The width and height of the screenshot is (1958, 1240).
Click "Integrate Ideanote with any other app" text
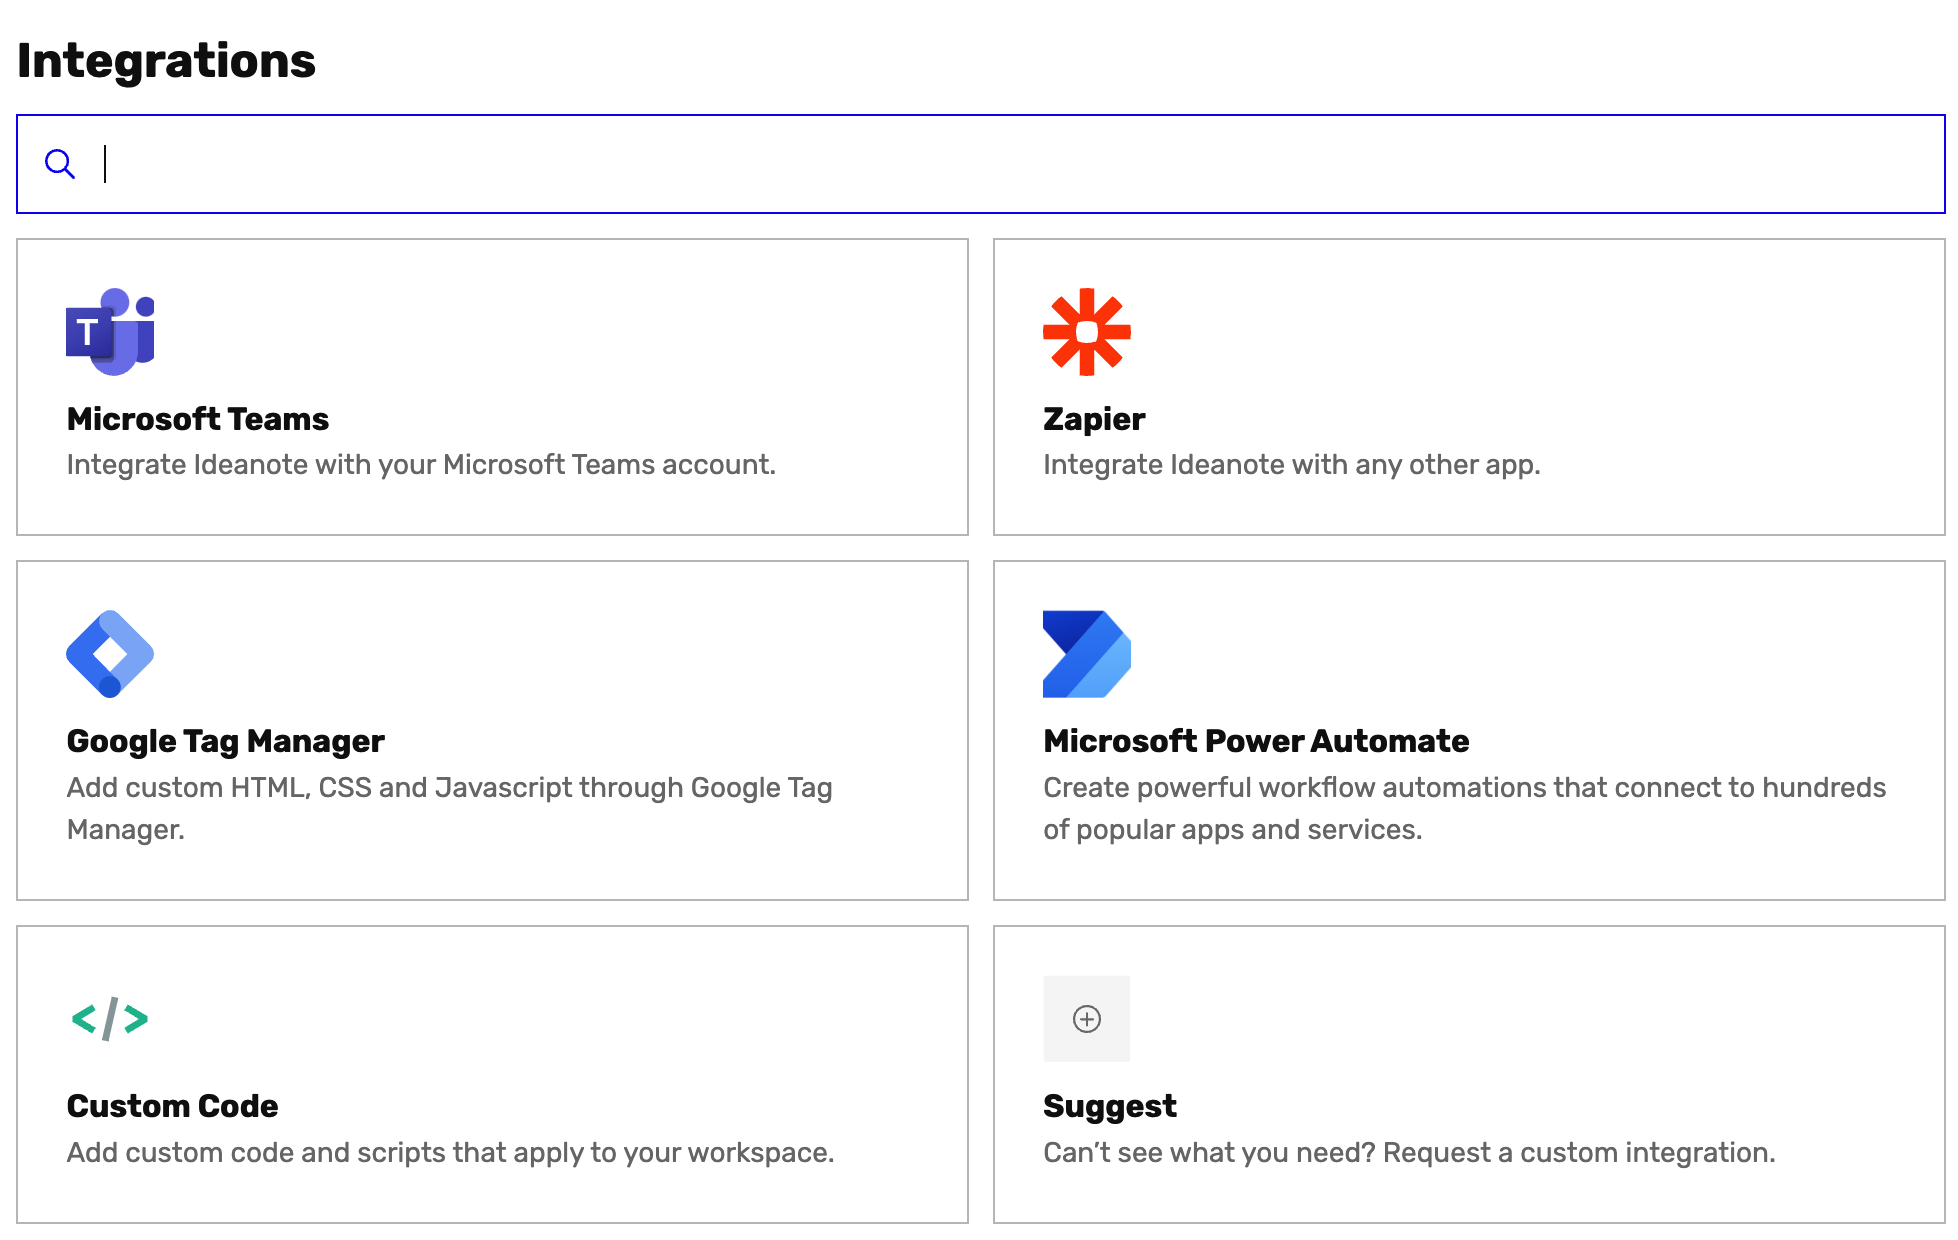click(x=1290, y=465)
